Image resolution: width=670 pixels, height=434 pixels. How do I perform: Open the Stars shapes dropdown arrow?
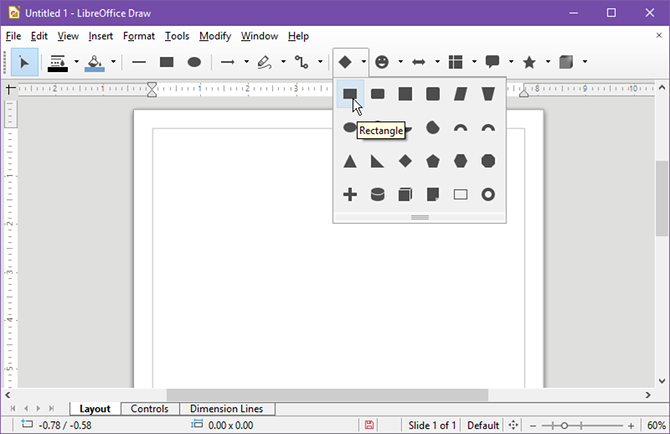547,62
